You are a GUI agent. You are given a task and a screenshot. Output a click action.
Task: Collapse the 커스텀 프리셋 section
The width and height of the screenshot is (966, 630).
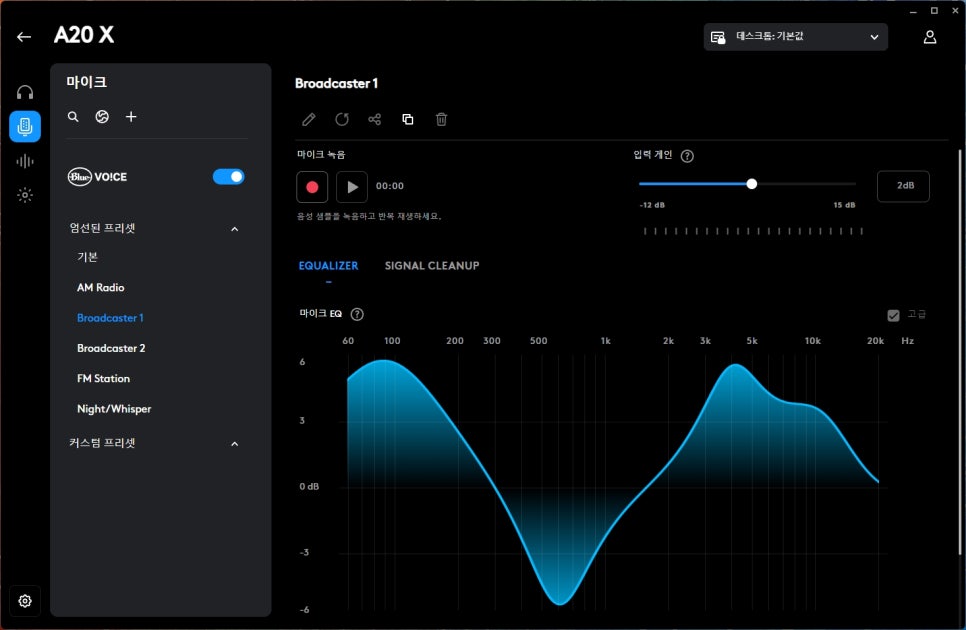pyautogui.click(x=235, y=444)
